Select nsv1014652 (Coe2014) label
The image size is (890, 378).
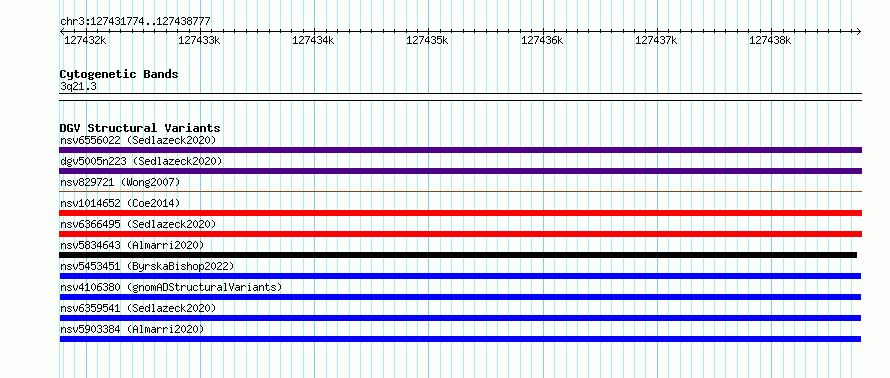tap(120, 203)
